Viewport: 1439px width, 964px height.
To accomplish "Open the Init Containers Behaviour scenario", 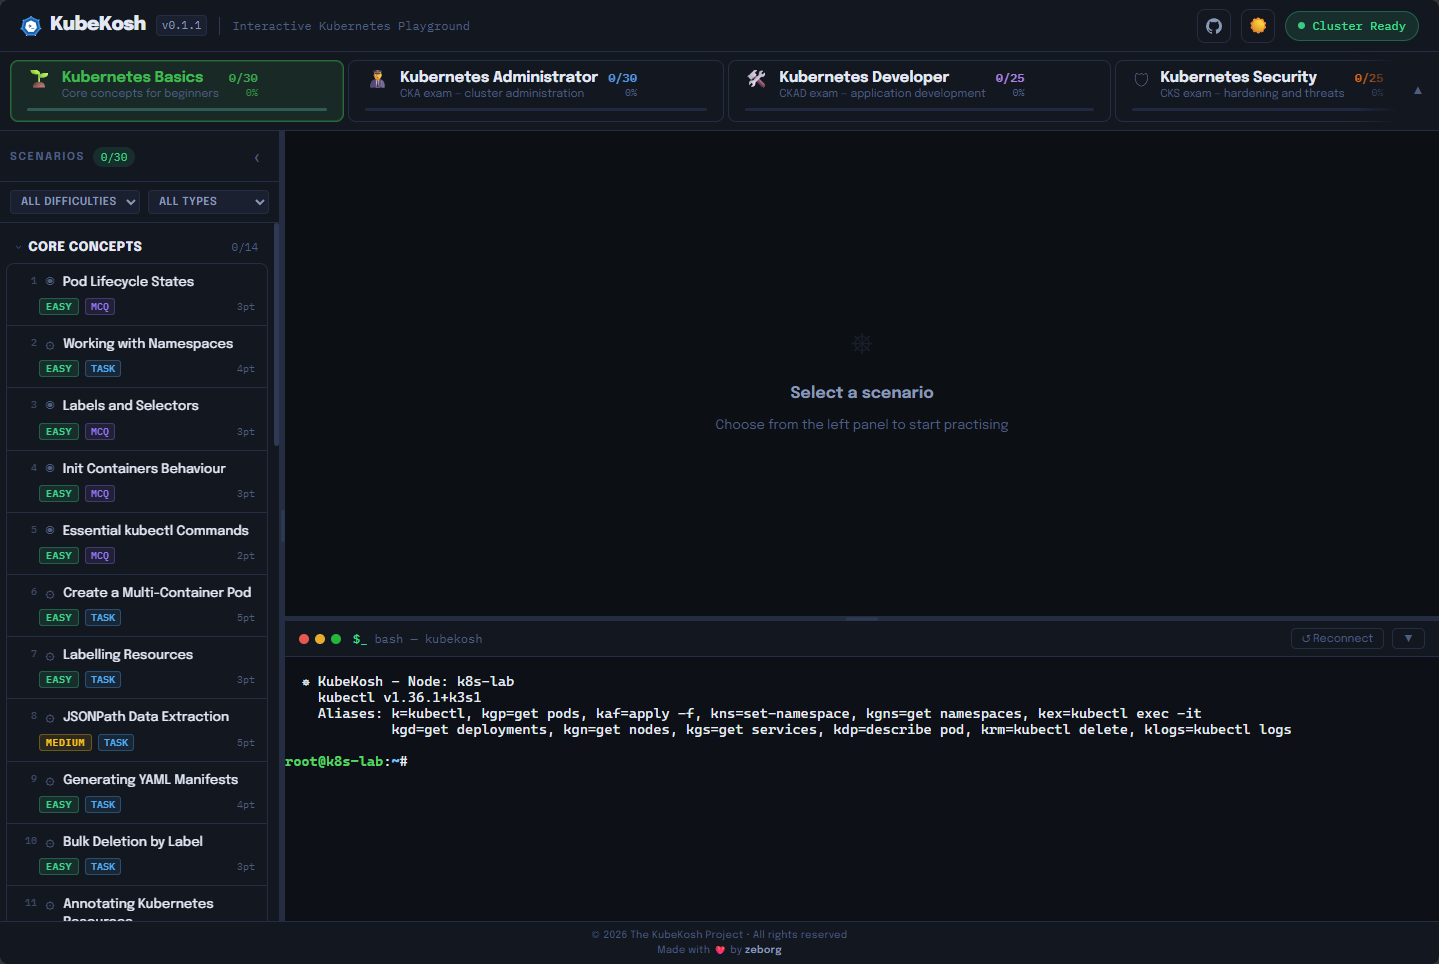I will (137, 481).
